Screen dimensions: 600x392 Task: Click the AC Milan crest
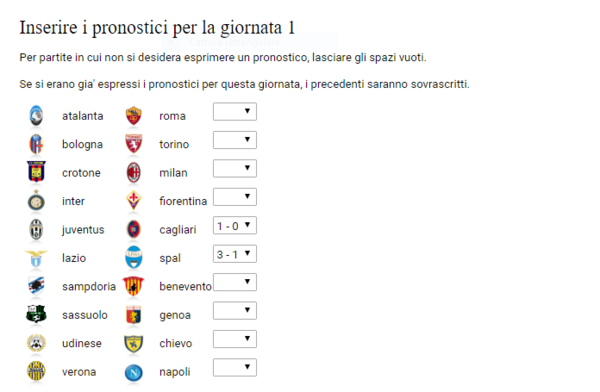click(x=134, y=173)
